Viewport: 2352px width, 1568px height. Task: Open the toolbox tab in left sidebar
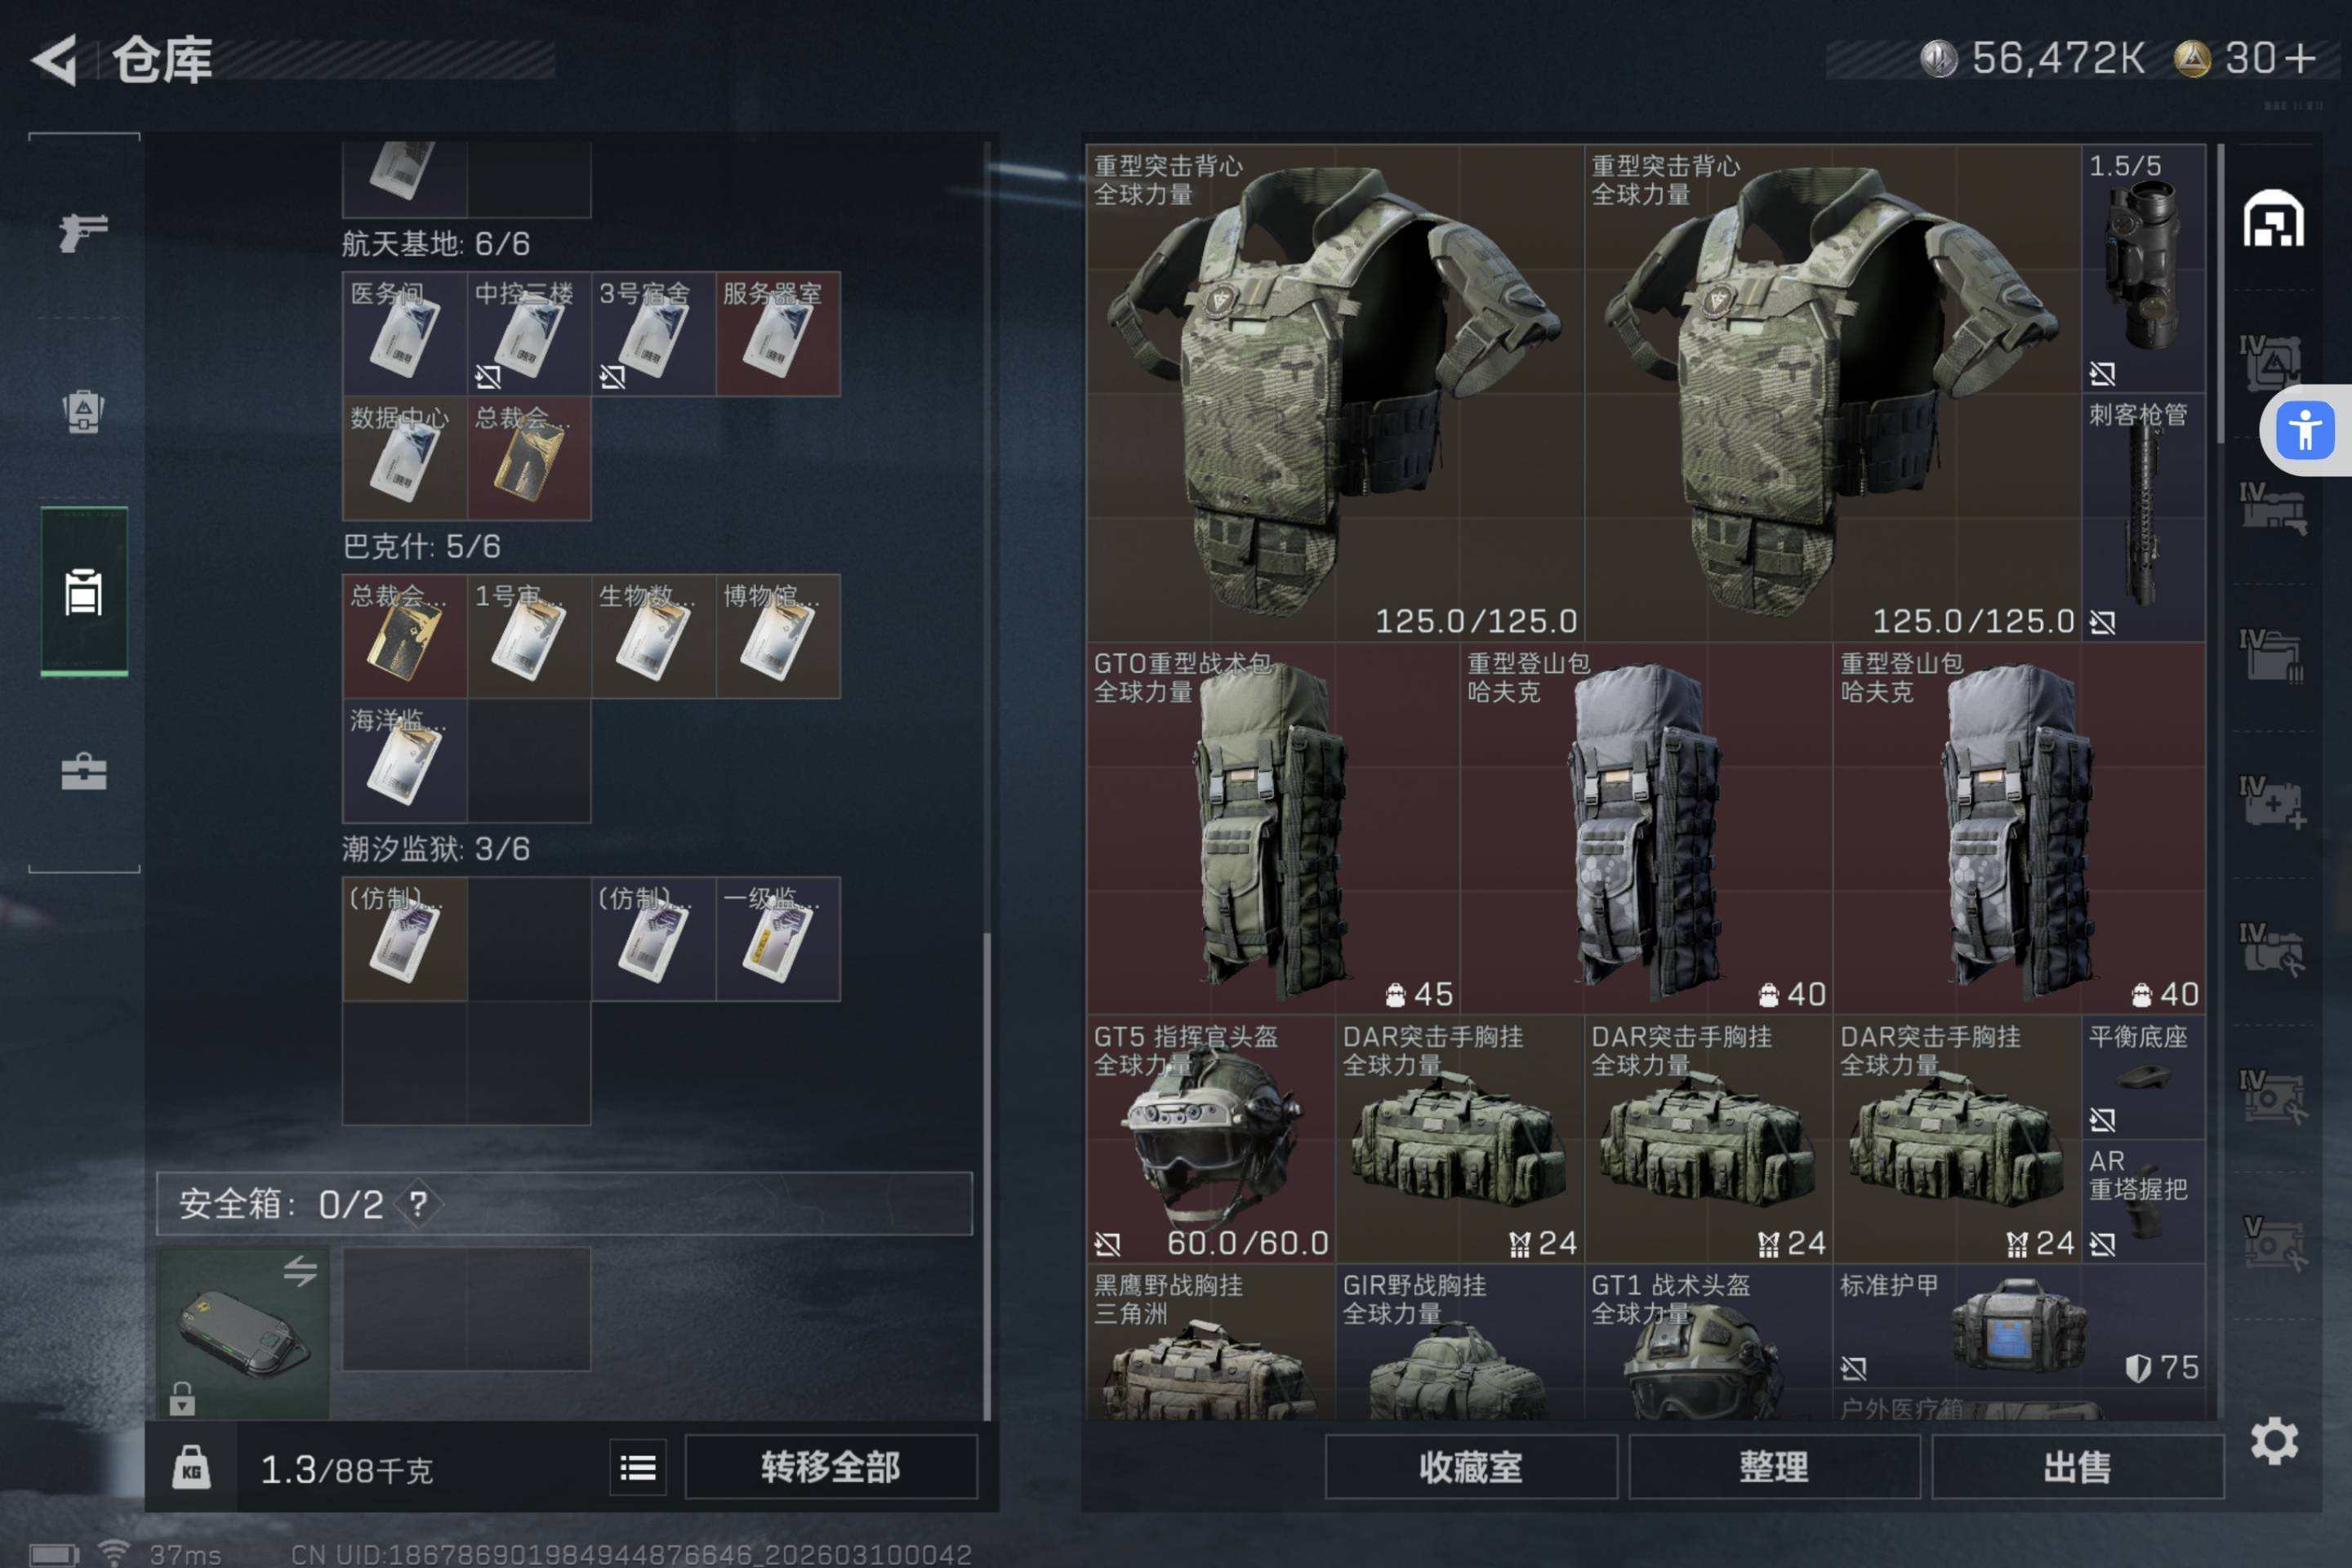[x=84, y=771]
